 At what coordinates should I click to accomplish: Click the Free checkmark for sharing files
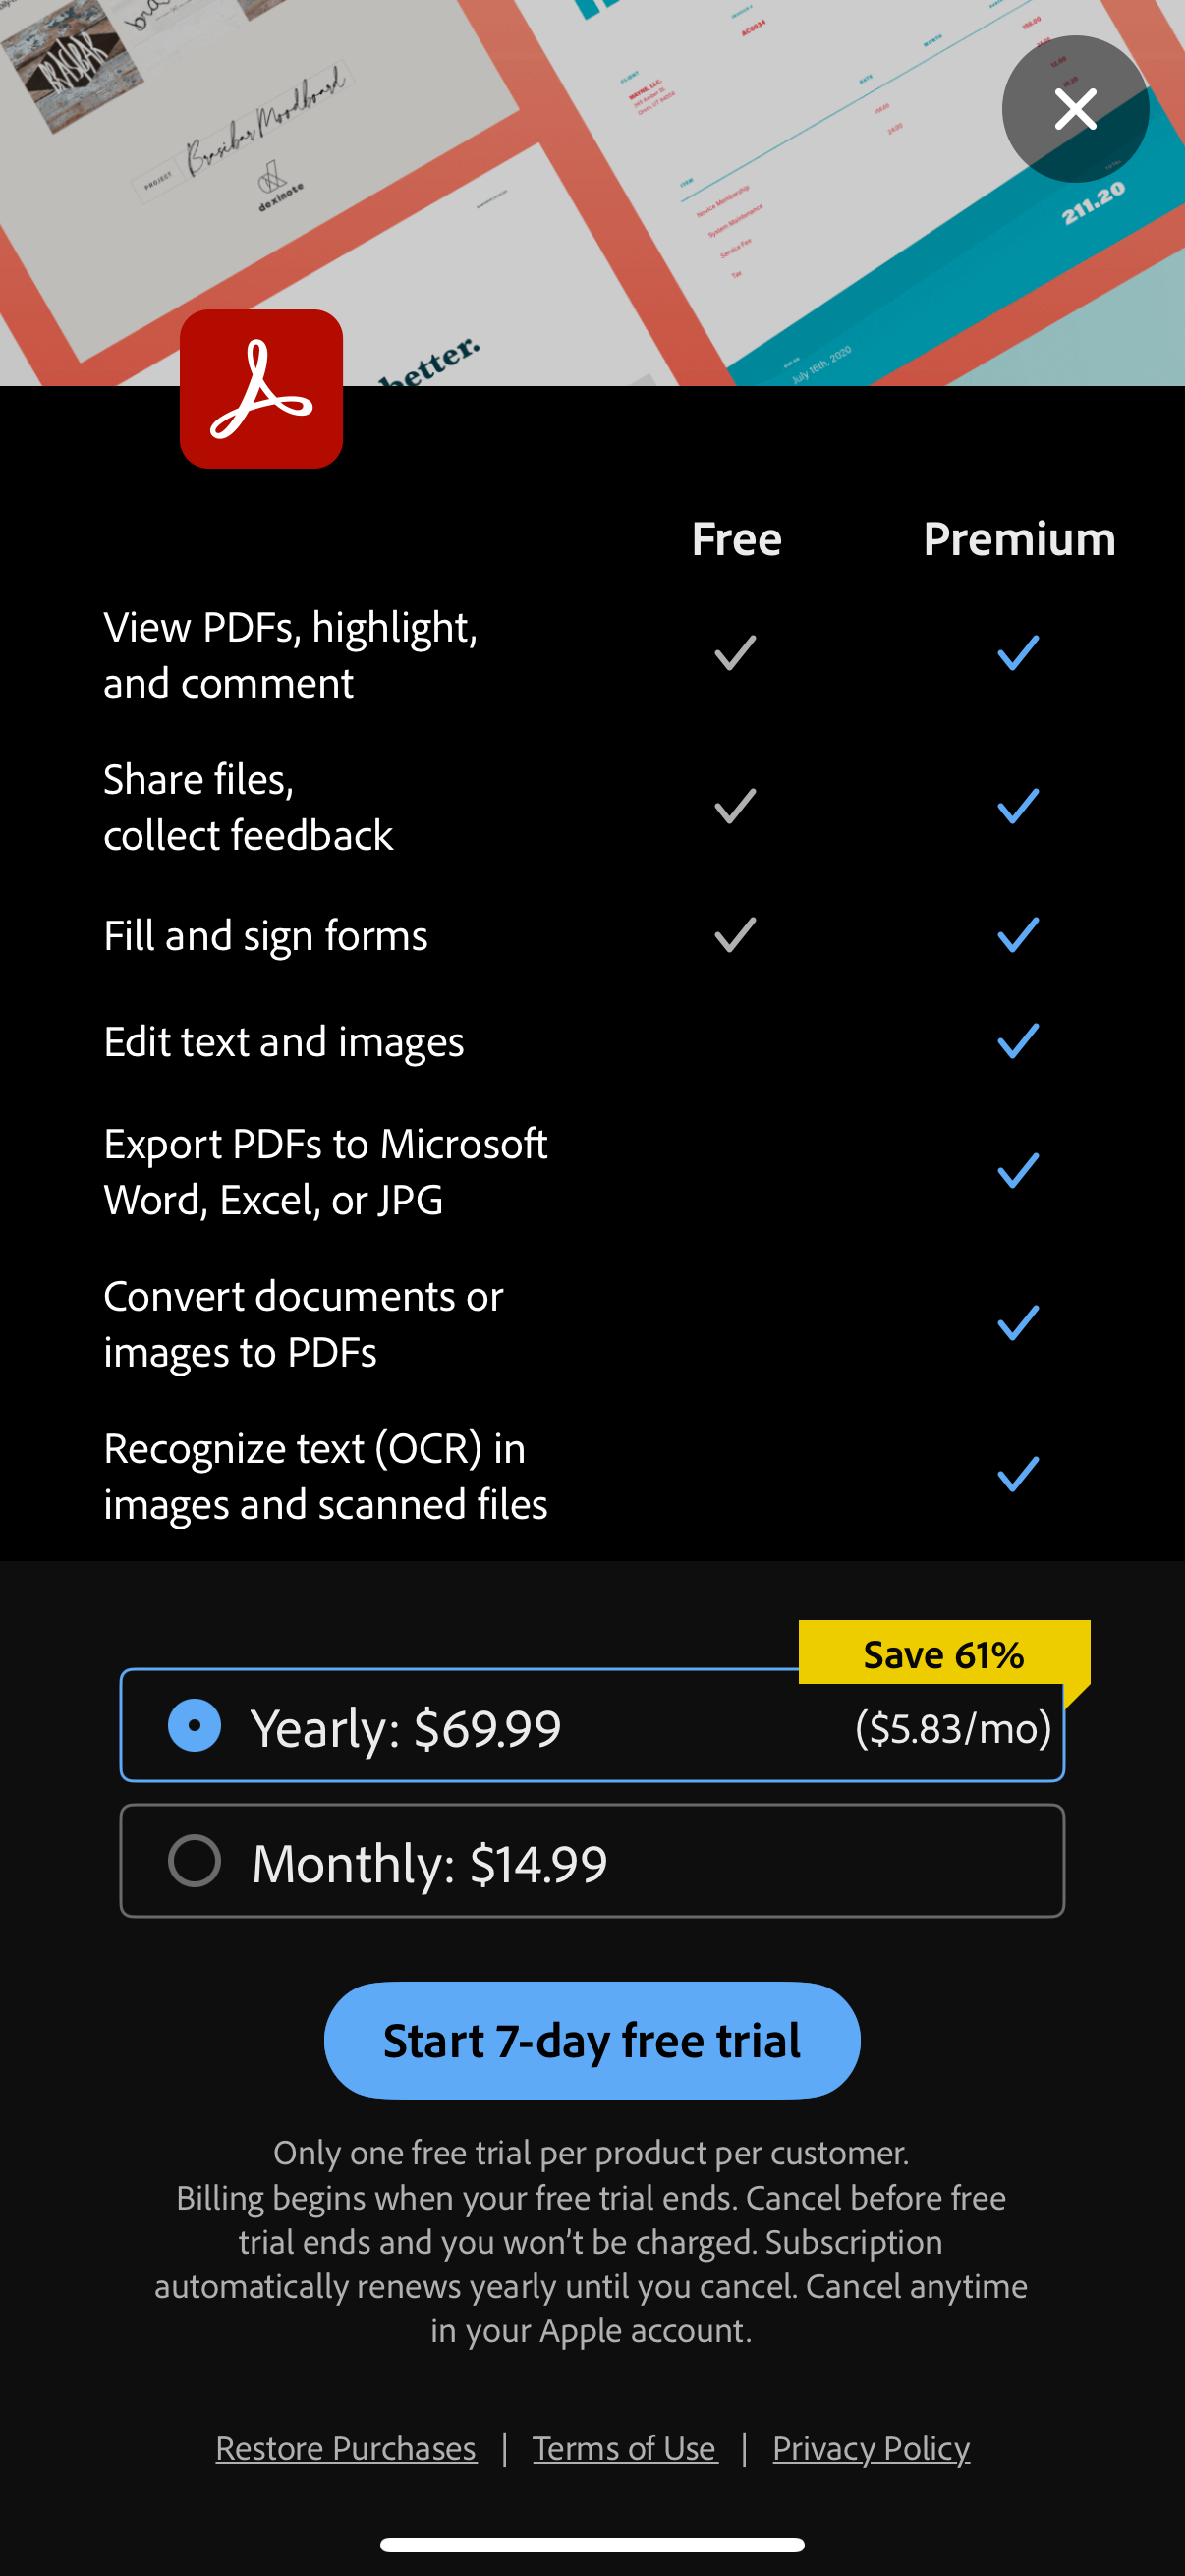[733, 805]
